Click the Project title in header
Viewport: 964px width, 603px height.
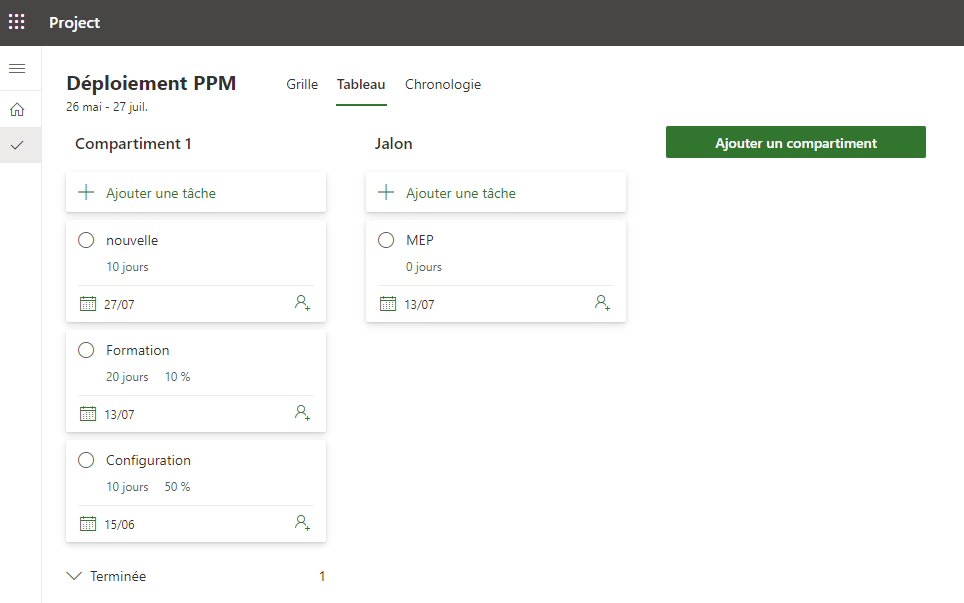pos(74,23)
